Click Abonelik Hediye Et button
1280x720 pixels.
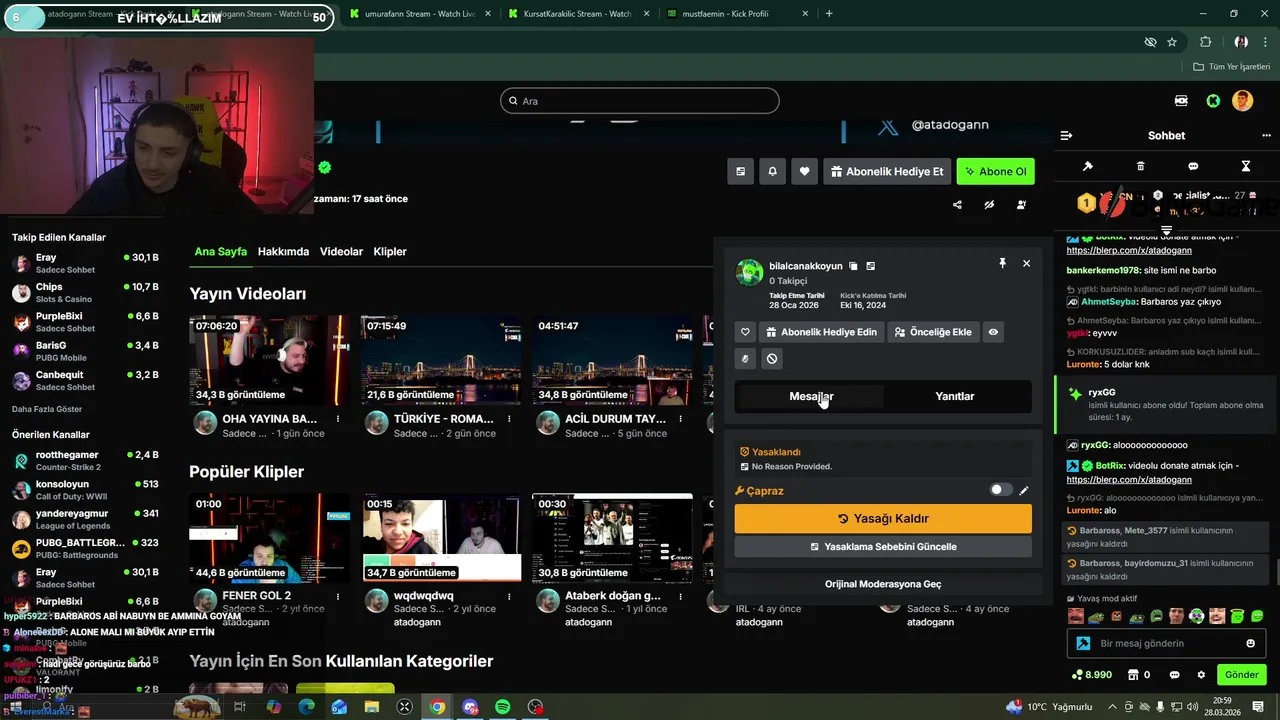(x=886, y=171)
